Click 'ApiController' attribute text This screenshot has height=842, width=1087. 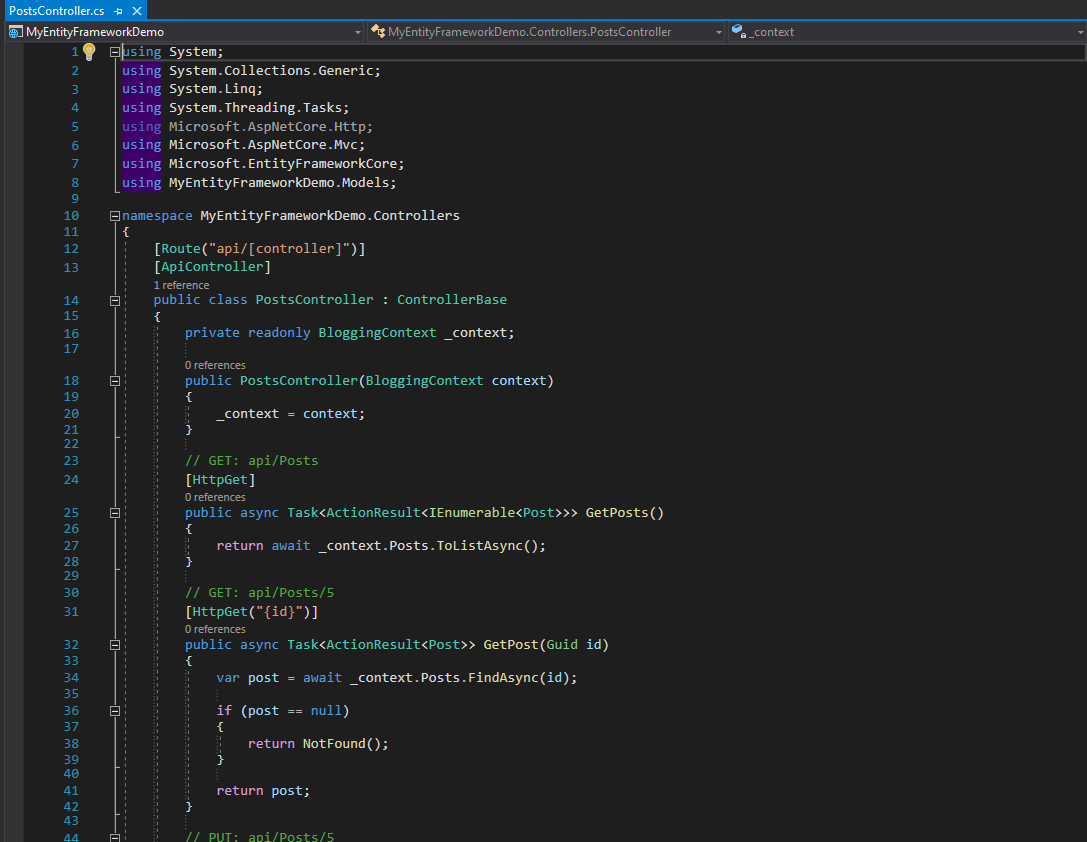pyautogui.click(x=212, y=267)
